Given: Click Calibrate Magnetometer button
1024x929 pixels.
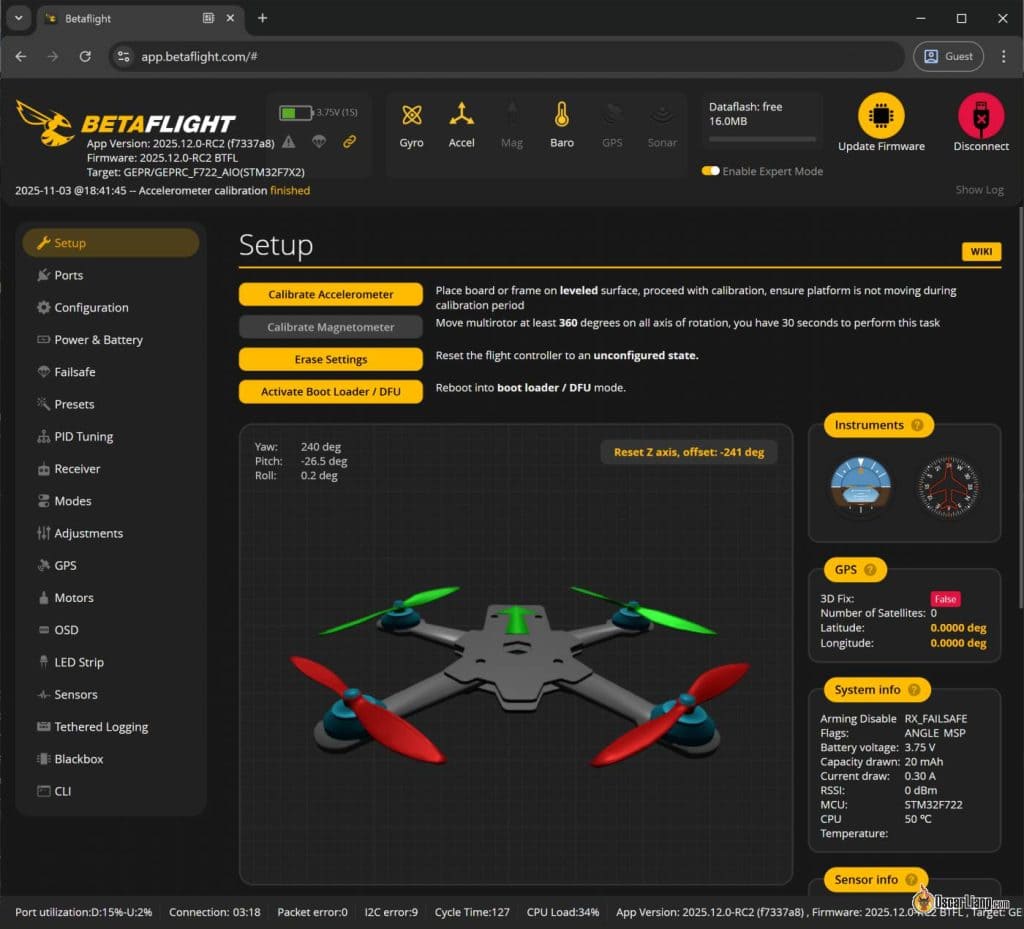Looking at the screenshot, I should 330,327.
